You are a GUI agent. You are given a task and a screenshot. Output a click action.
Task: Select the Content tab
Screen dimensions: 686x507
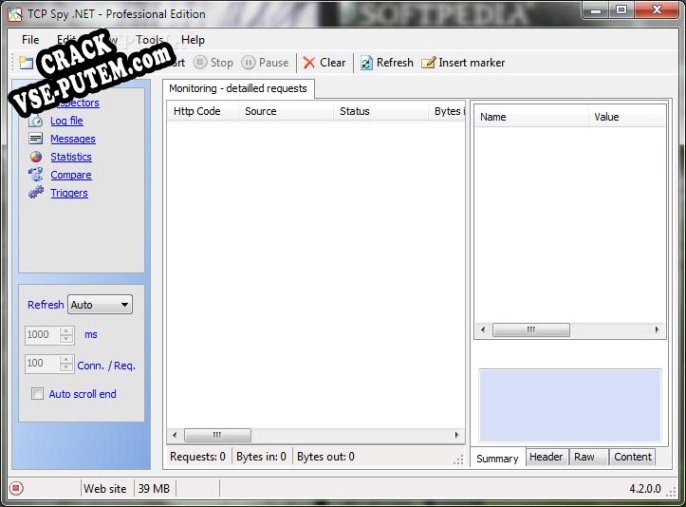[x=632, y=457]
